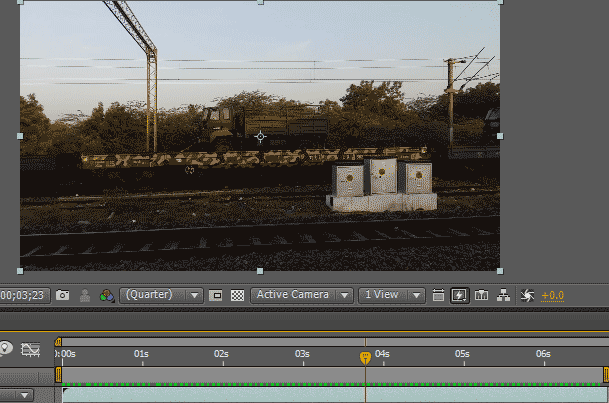Click the work area end handle
Viewport: 609px width, 403px height.
point(606,375)
